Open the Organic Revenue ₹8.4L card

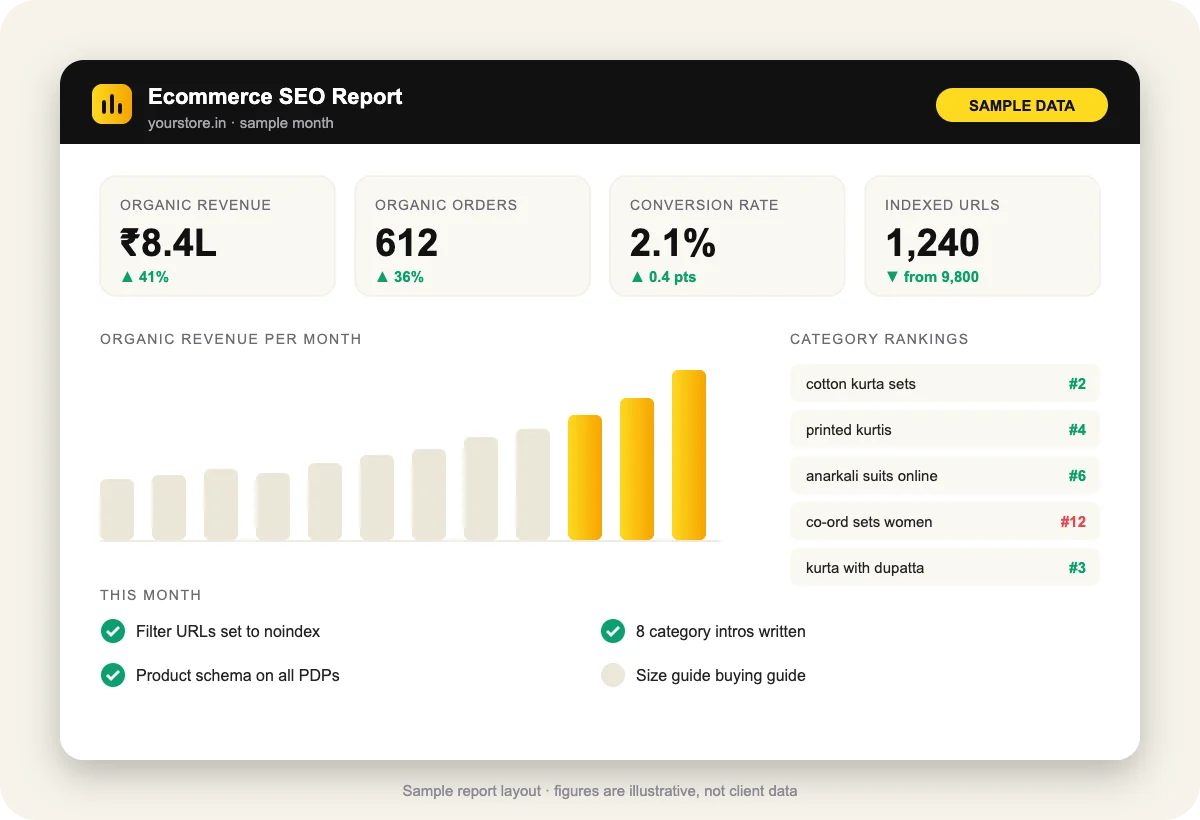[x=217, y=236]
